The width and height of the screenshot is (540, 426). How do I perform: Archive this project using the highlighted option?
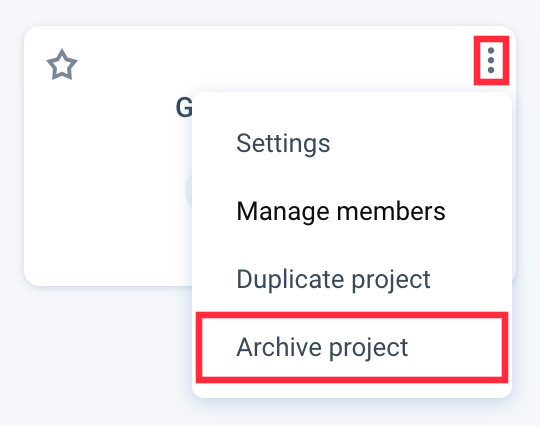[x=352, y=347]
